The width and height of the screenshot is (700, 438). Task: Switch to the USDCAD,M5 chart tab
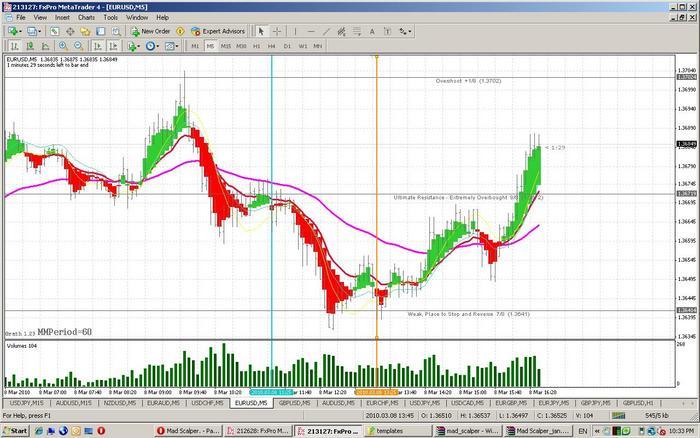click(x=467, y=403)
